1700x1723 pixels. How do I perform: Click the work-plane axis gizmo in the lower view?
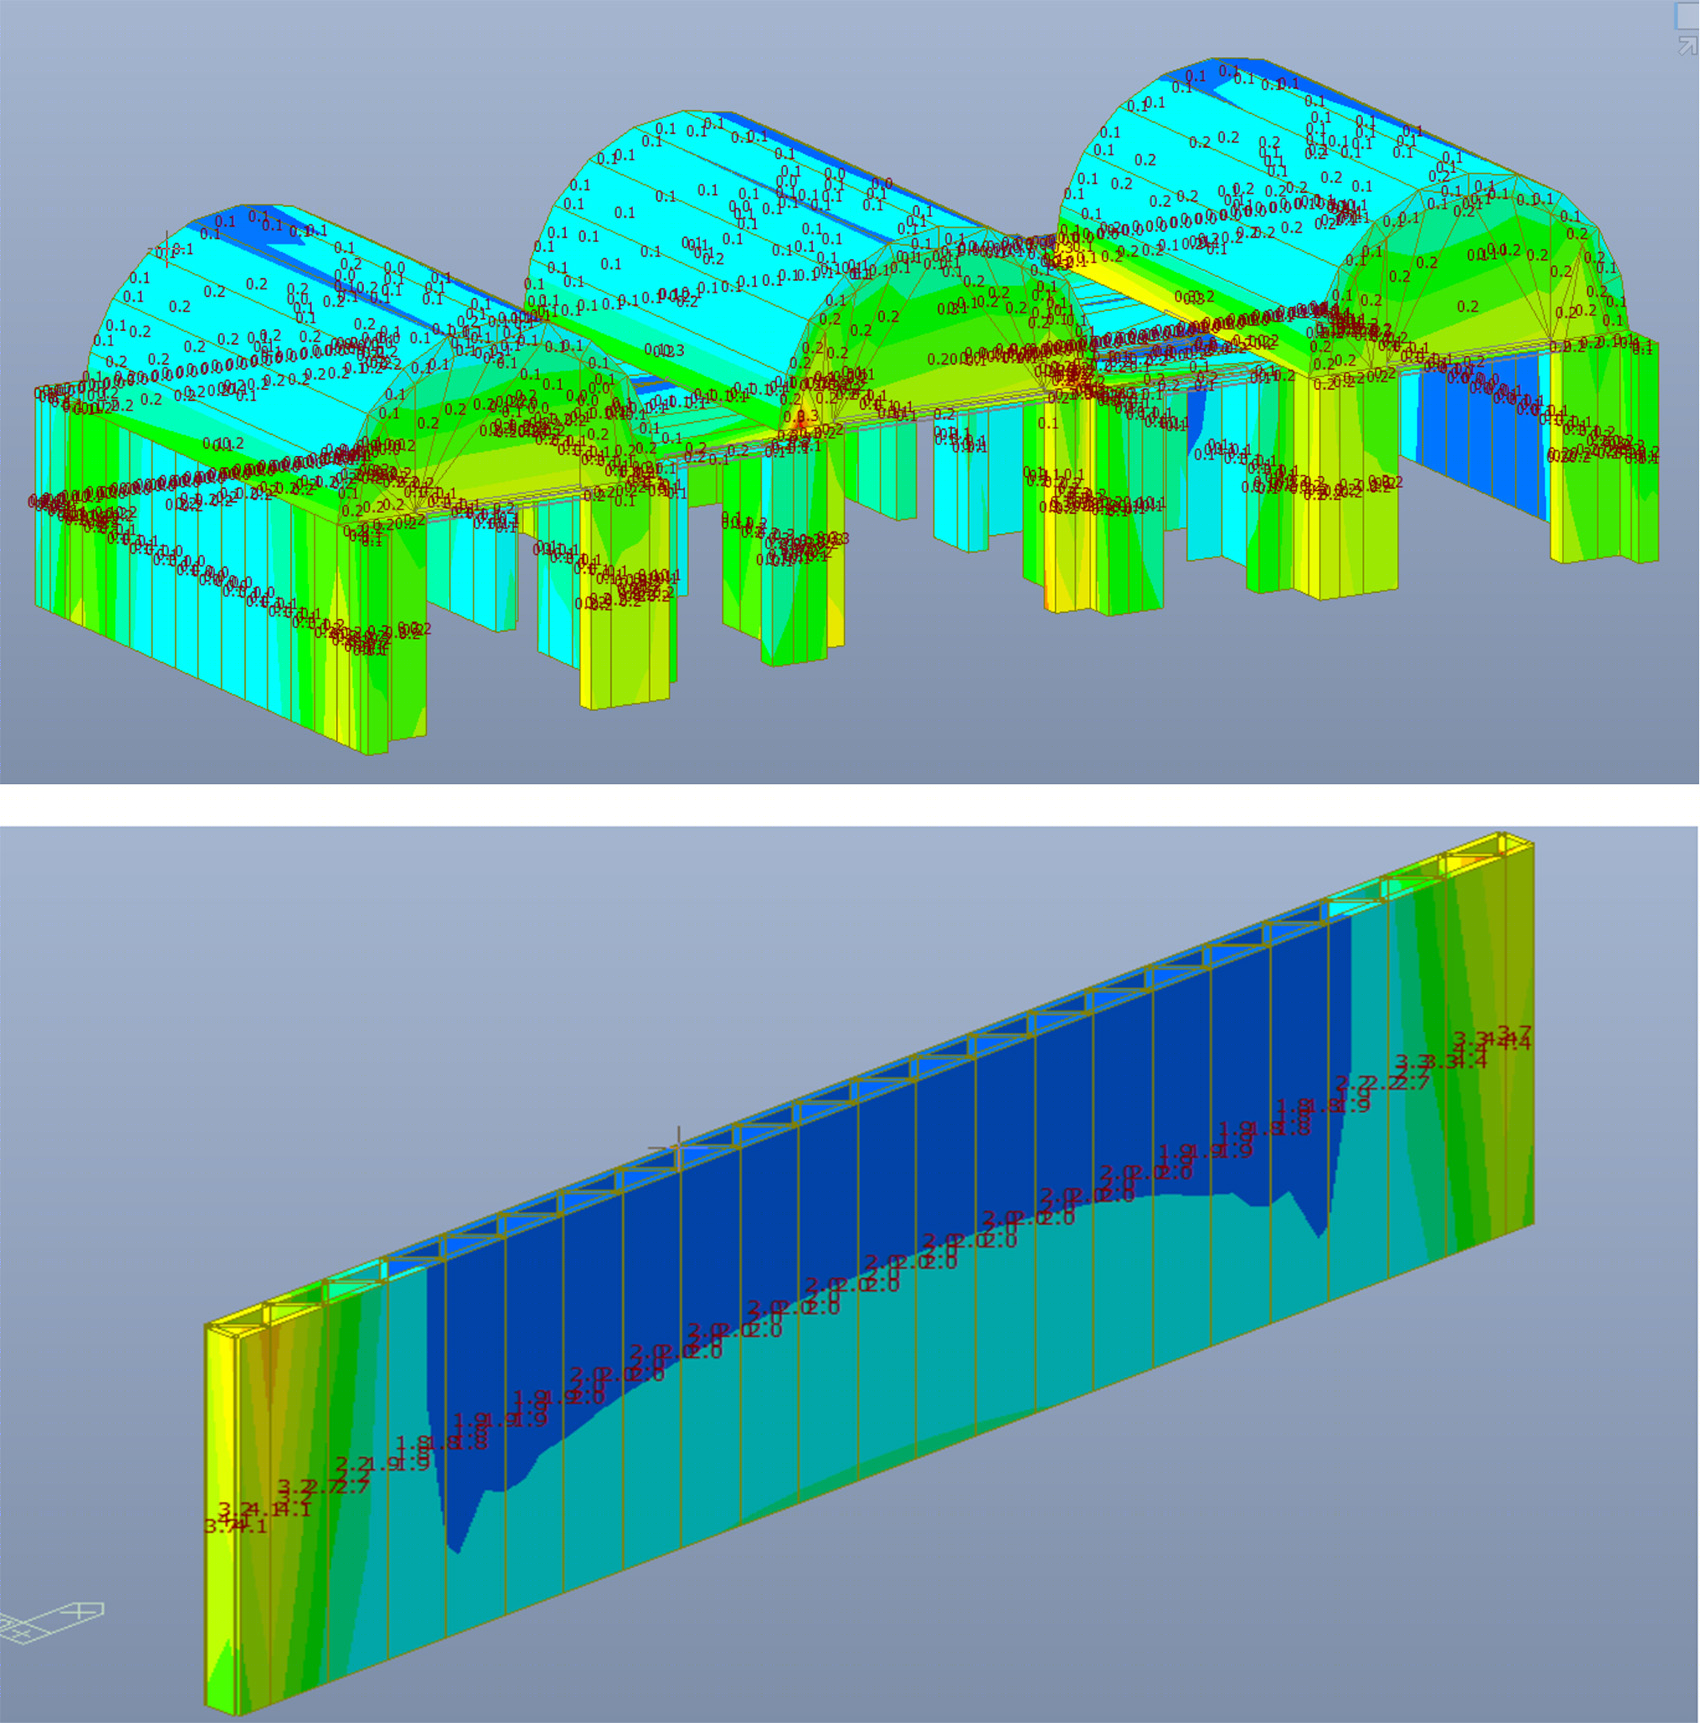[x=50, y=1623]
